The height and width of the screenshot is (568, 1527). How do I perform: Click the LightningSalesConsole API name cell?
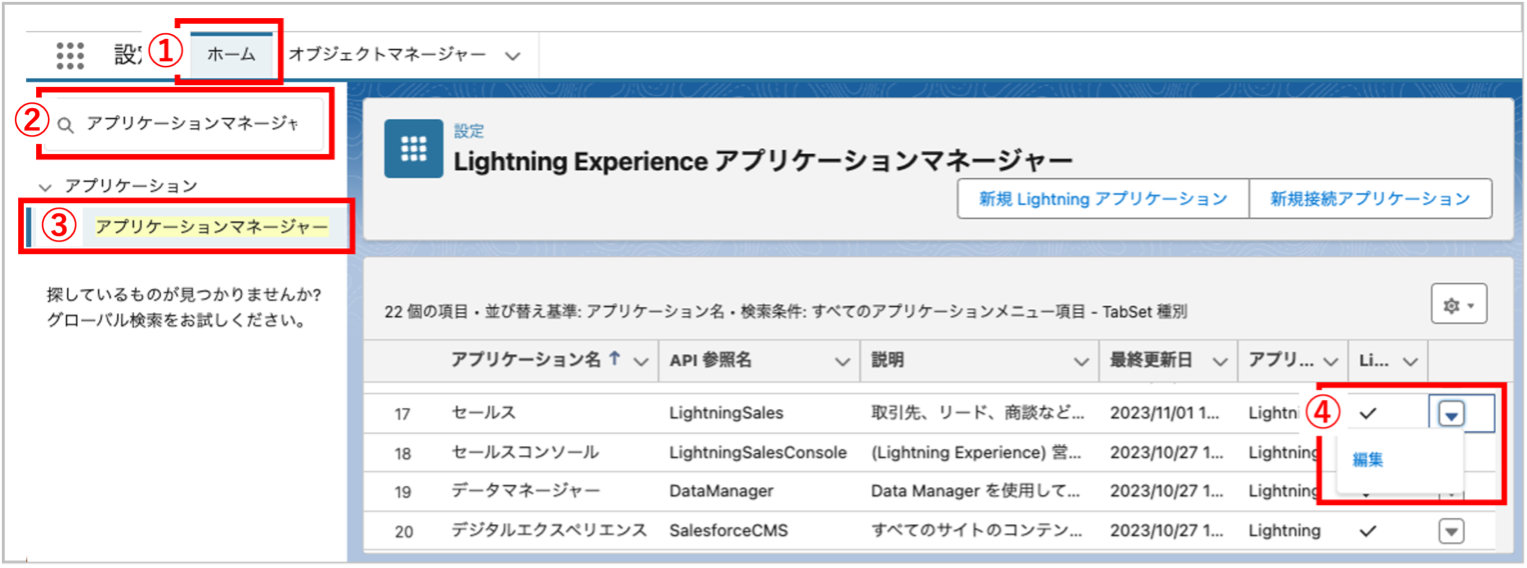pyautogui.click(x=758, y=452)
